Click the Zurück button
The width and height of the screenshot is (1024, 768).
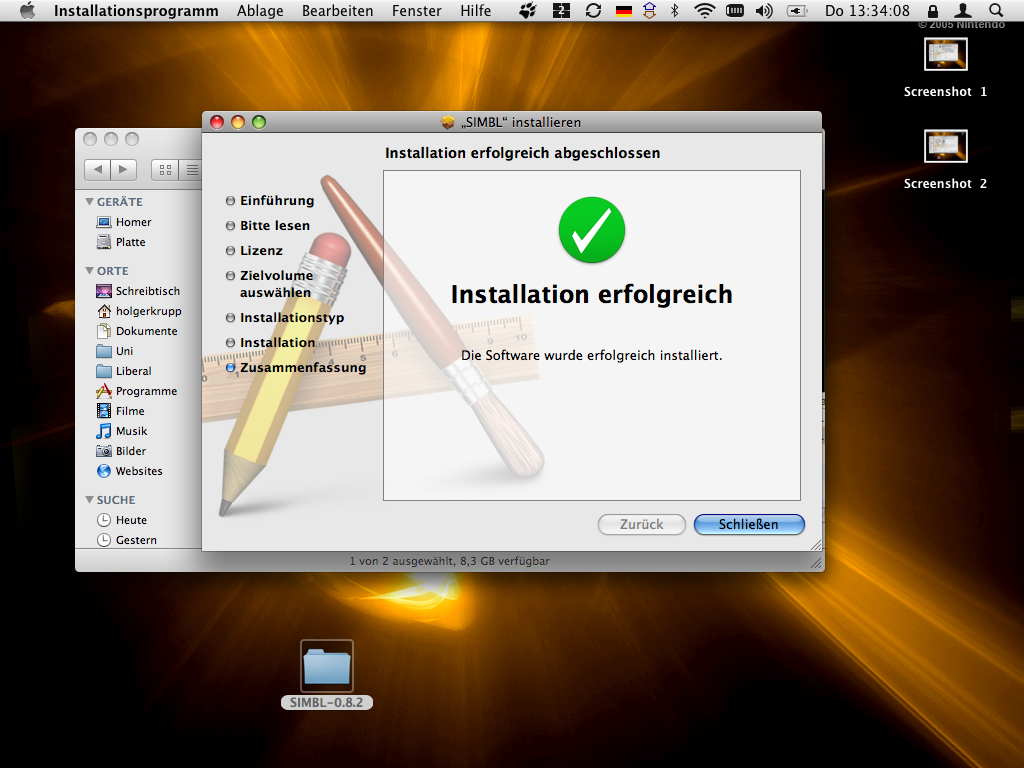click(x=641, y=524)
